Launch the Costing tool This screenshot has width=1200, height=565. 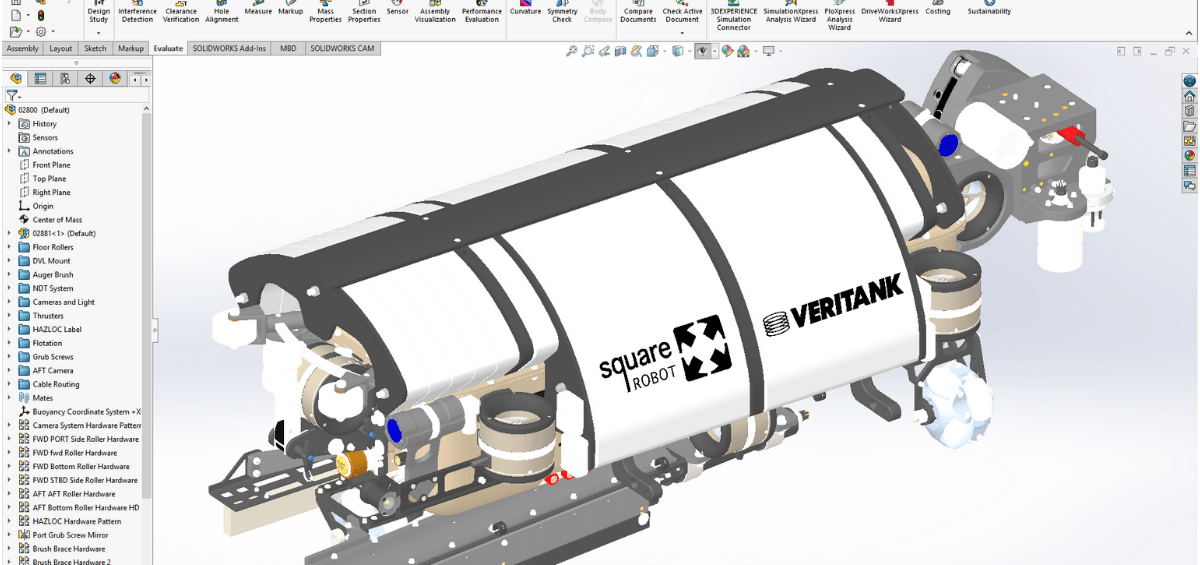point(938,9)
